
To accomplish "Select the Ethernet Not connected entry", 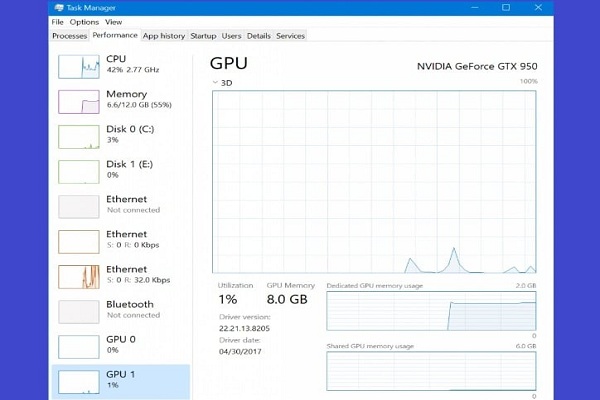I will pyautogui.click(x=121, y=207).
